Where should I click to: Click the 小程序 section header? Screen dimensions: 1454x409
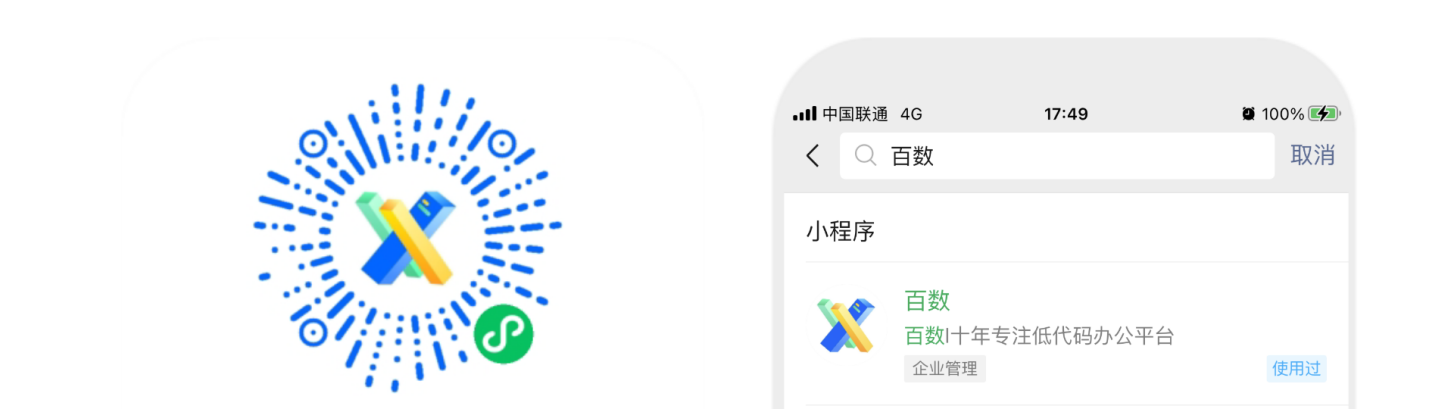(840, 232)
